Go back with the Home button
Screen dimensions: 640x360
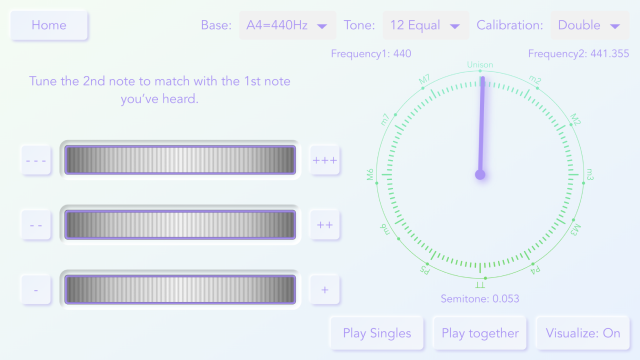click(49, 25)
